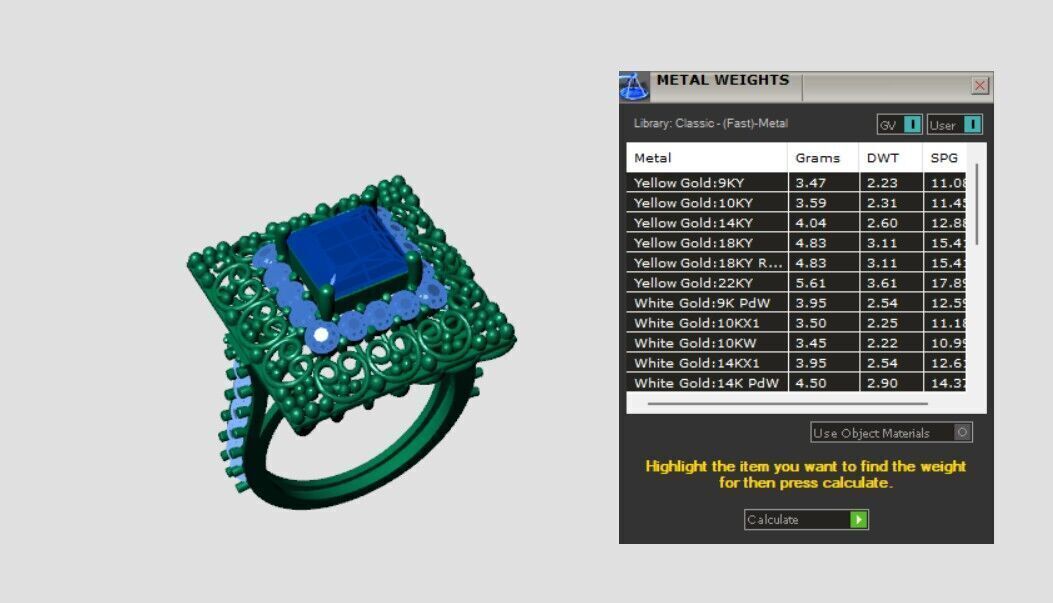Viewport: 1053px width, 603px height.
Task: Select the Yellow Gold:22KY row
Action: 796,283
